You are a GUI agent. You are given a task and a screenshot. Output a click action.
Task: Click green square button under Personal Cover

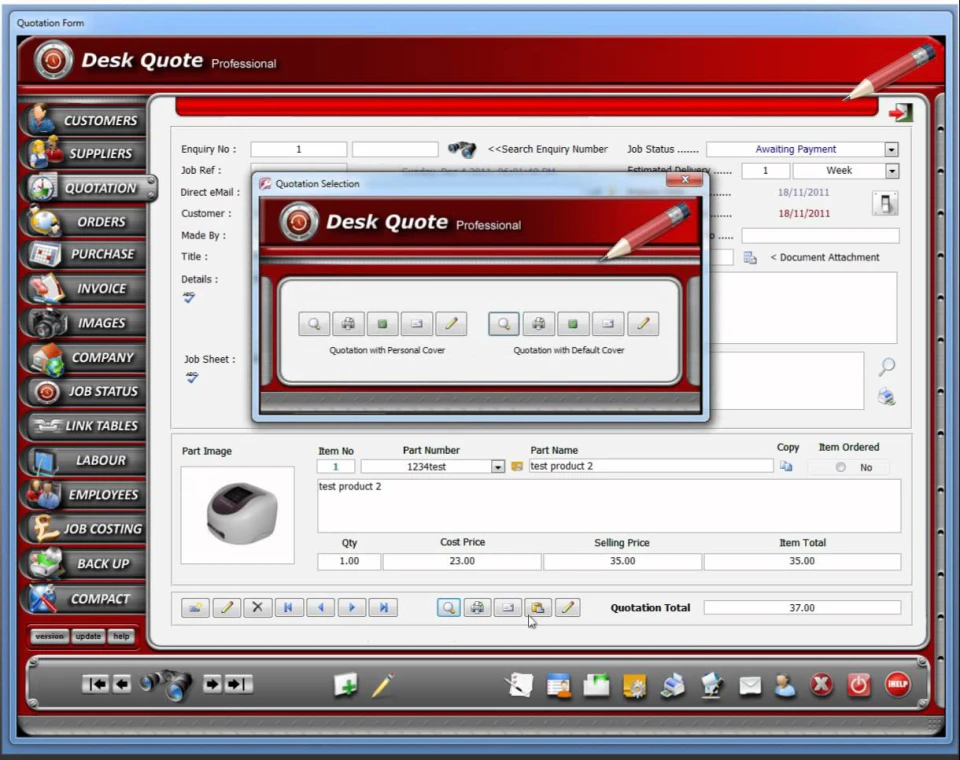[x=383, y=324]
